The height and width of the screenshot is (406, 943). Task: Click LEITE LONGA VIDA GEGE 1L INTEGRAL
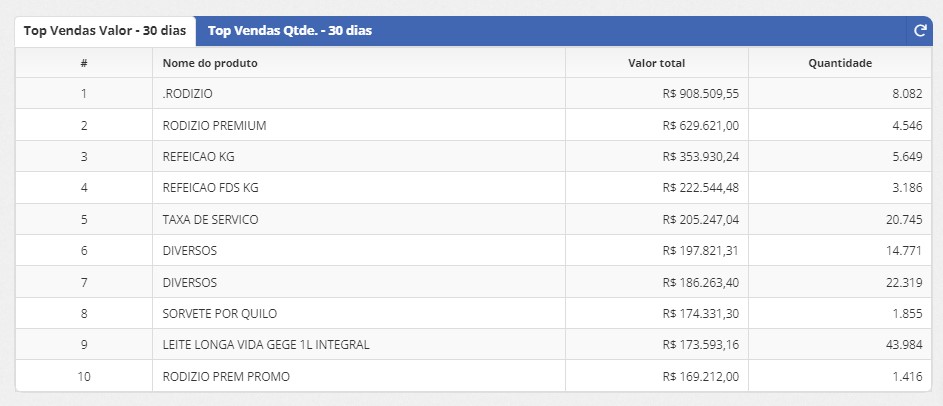(x=266, y=345)
